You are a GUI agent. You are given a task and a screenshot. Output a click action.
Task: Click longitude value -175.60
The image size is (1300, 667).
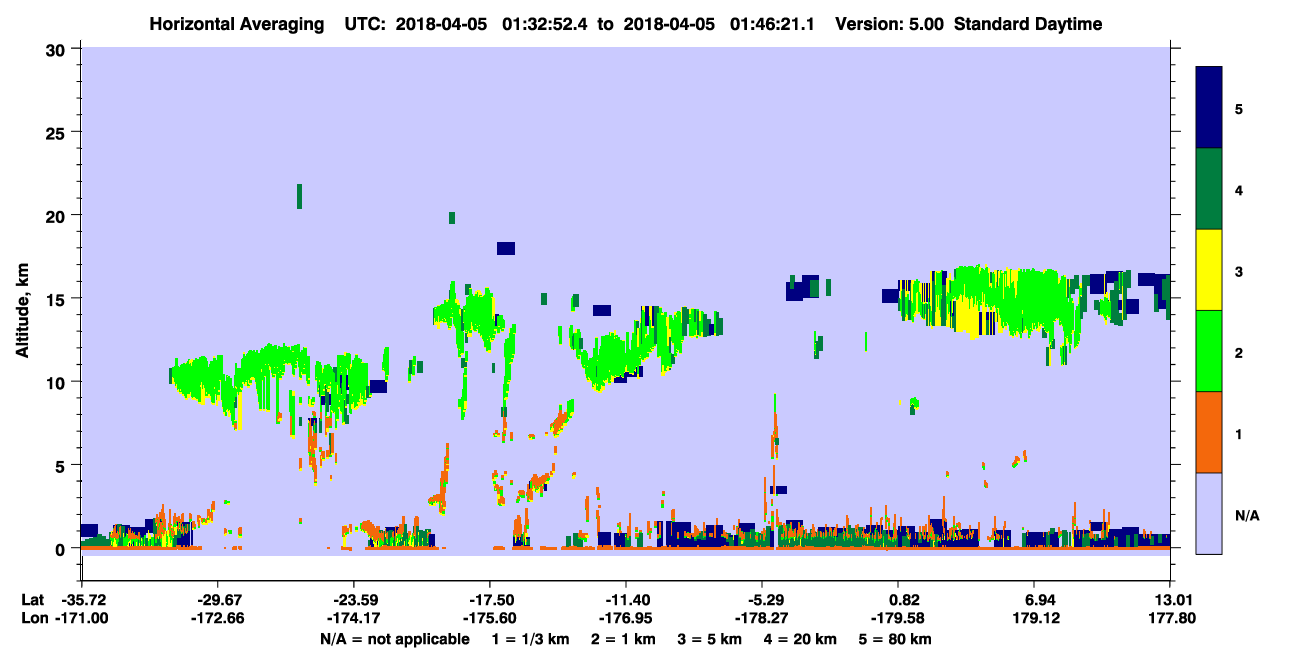pyautogui.click(x=489, y=618)
